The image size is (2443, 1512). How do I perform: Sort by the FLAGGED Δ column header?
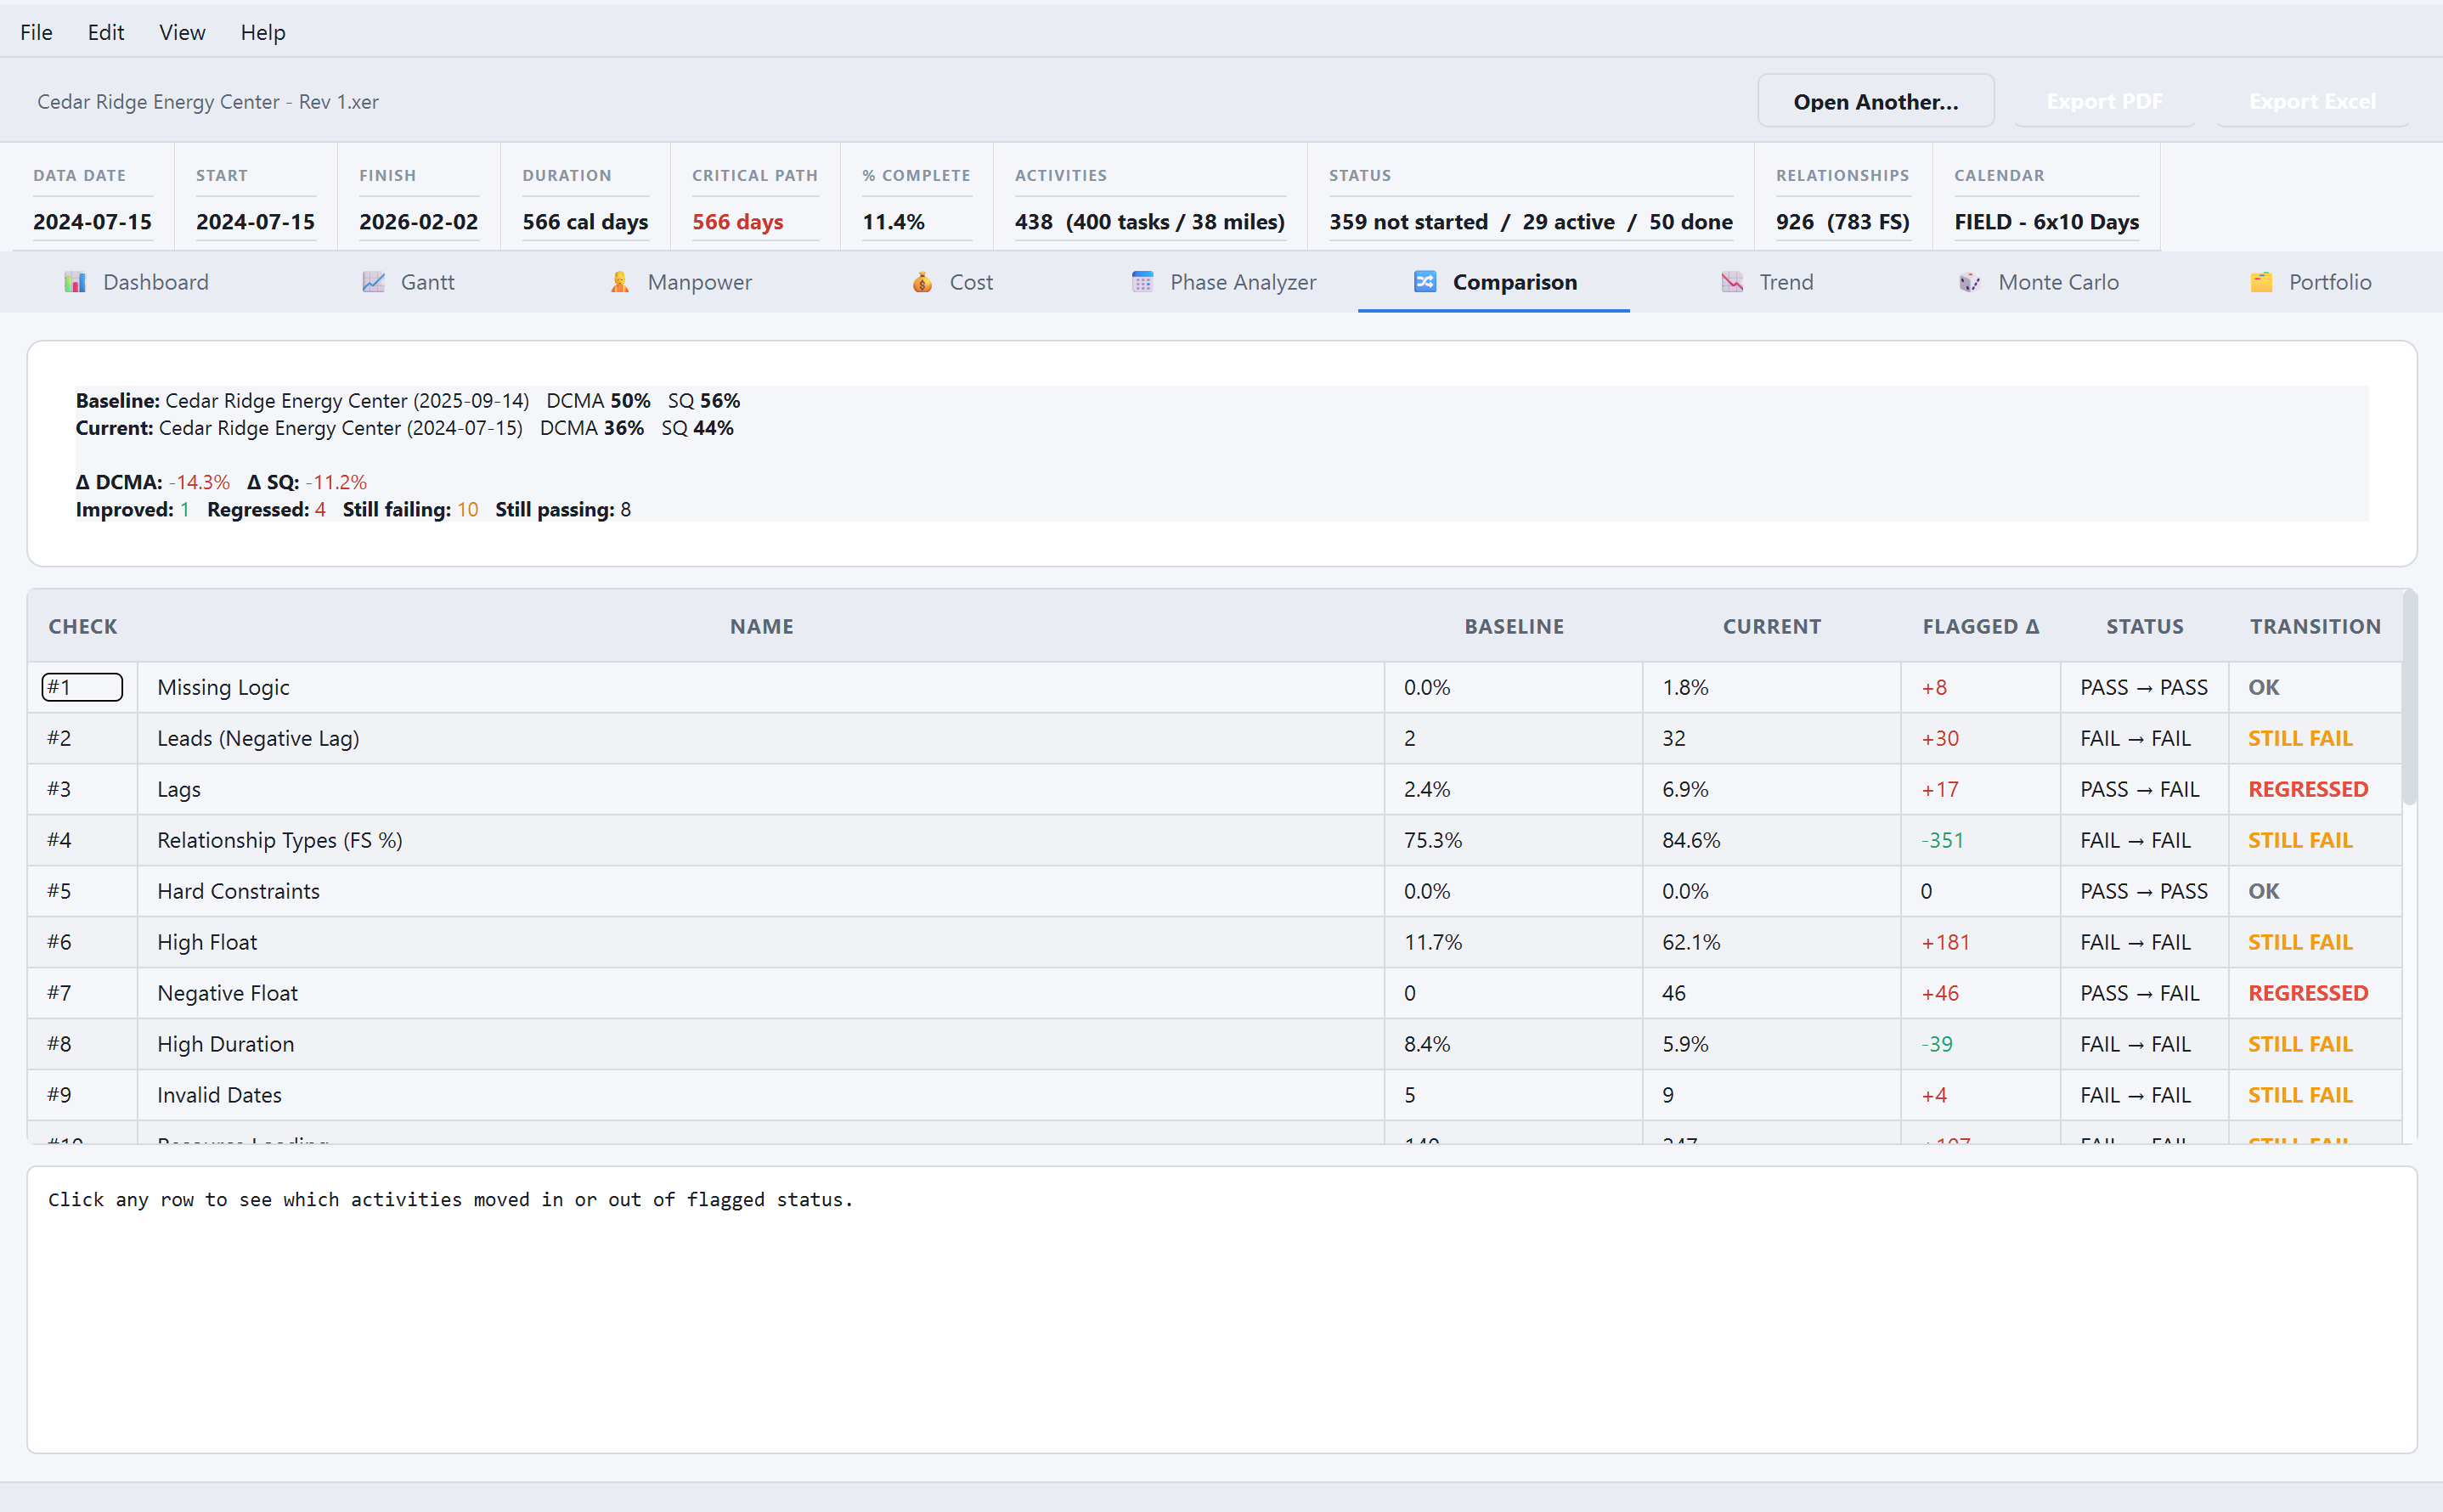pos(1980,626)
